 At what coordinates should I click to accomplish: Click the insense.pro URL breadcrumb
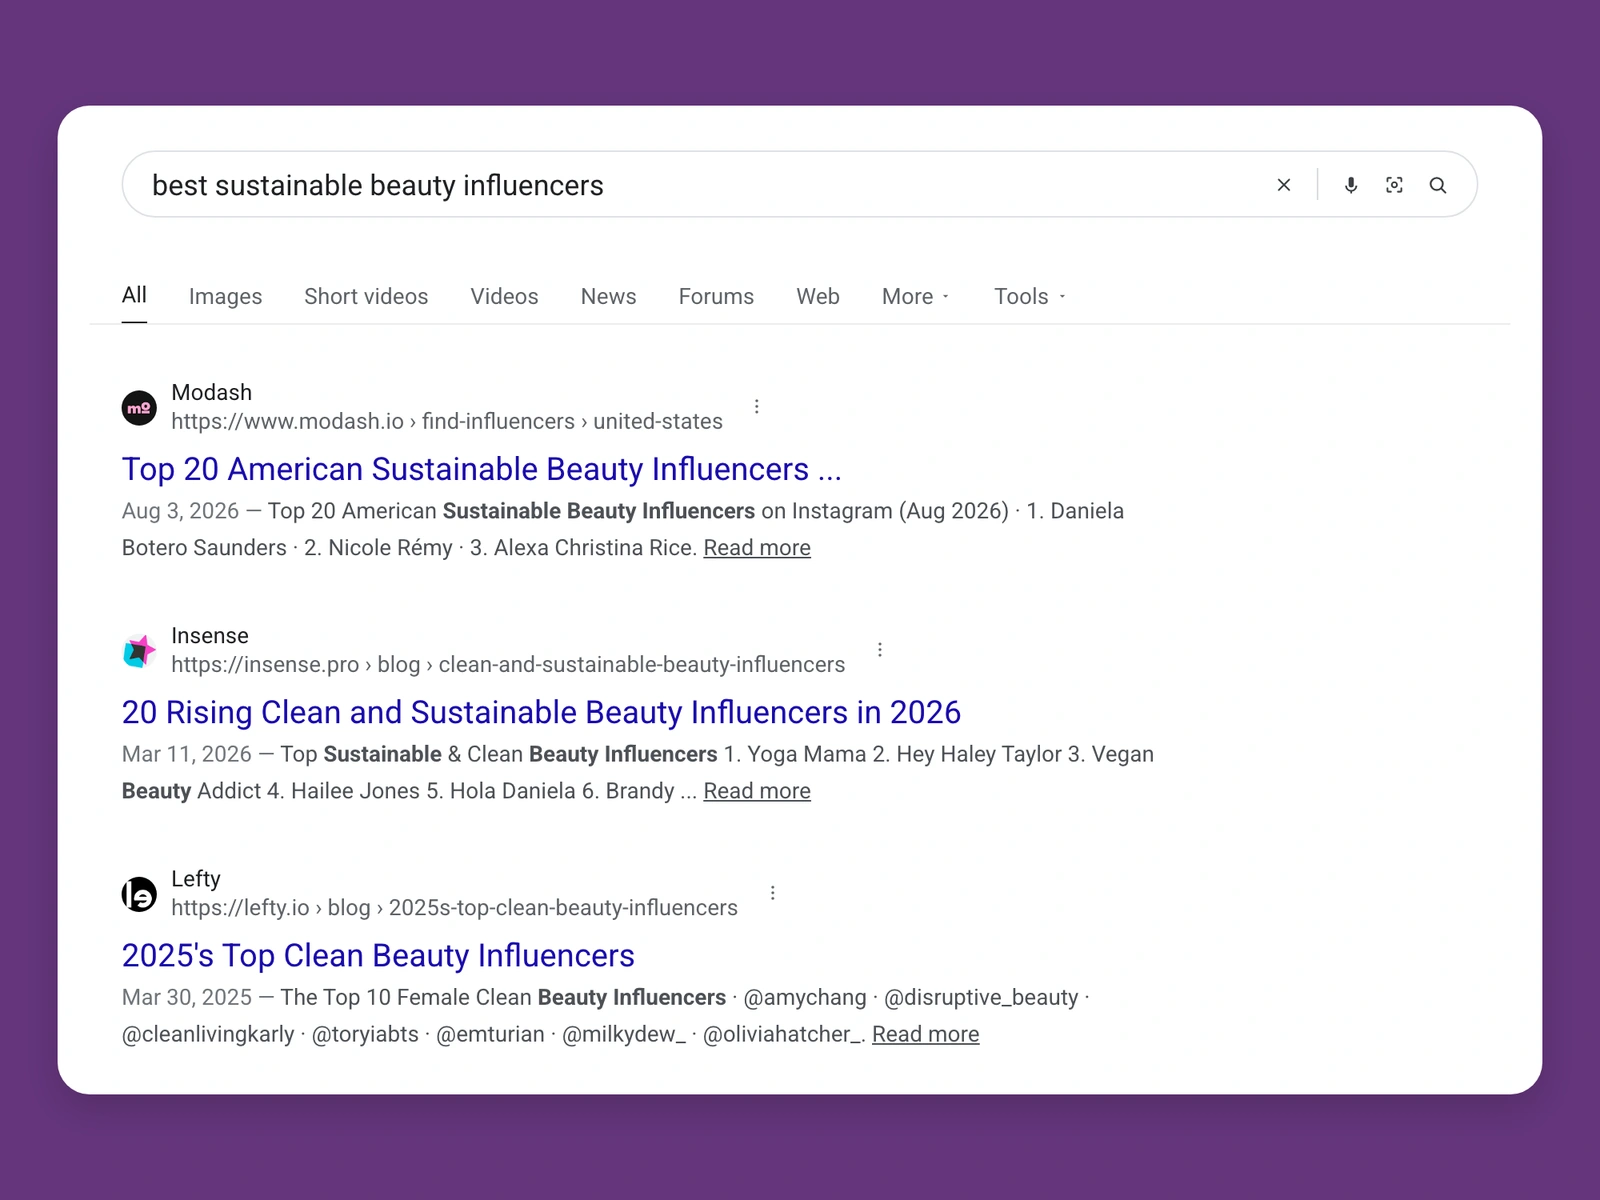(508, 664)
